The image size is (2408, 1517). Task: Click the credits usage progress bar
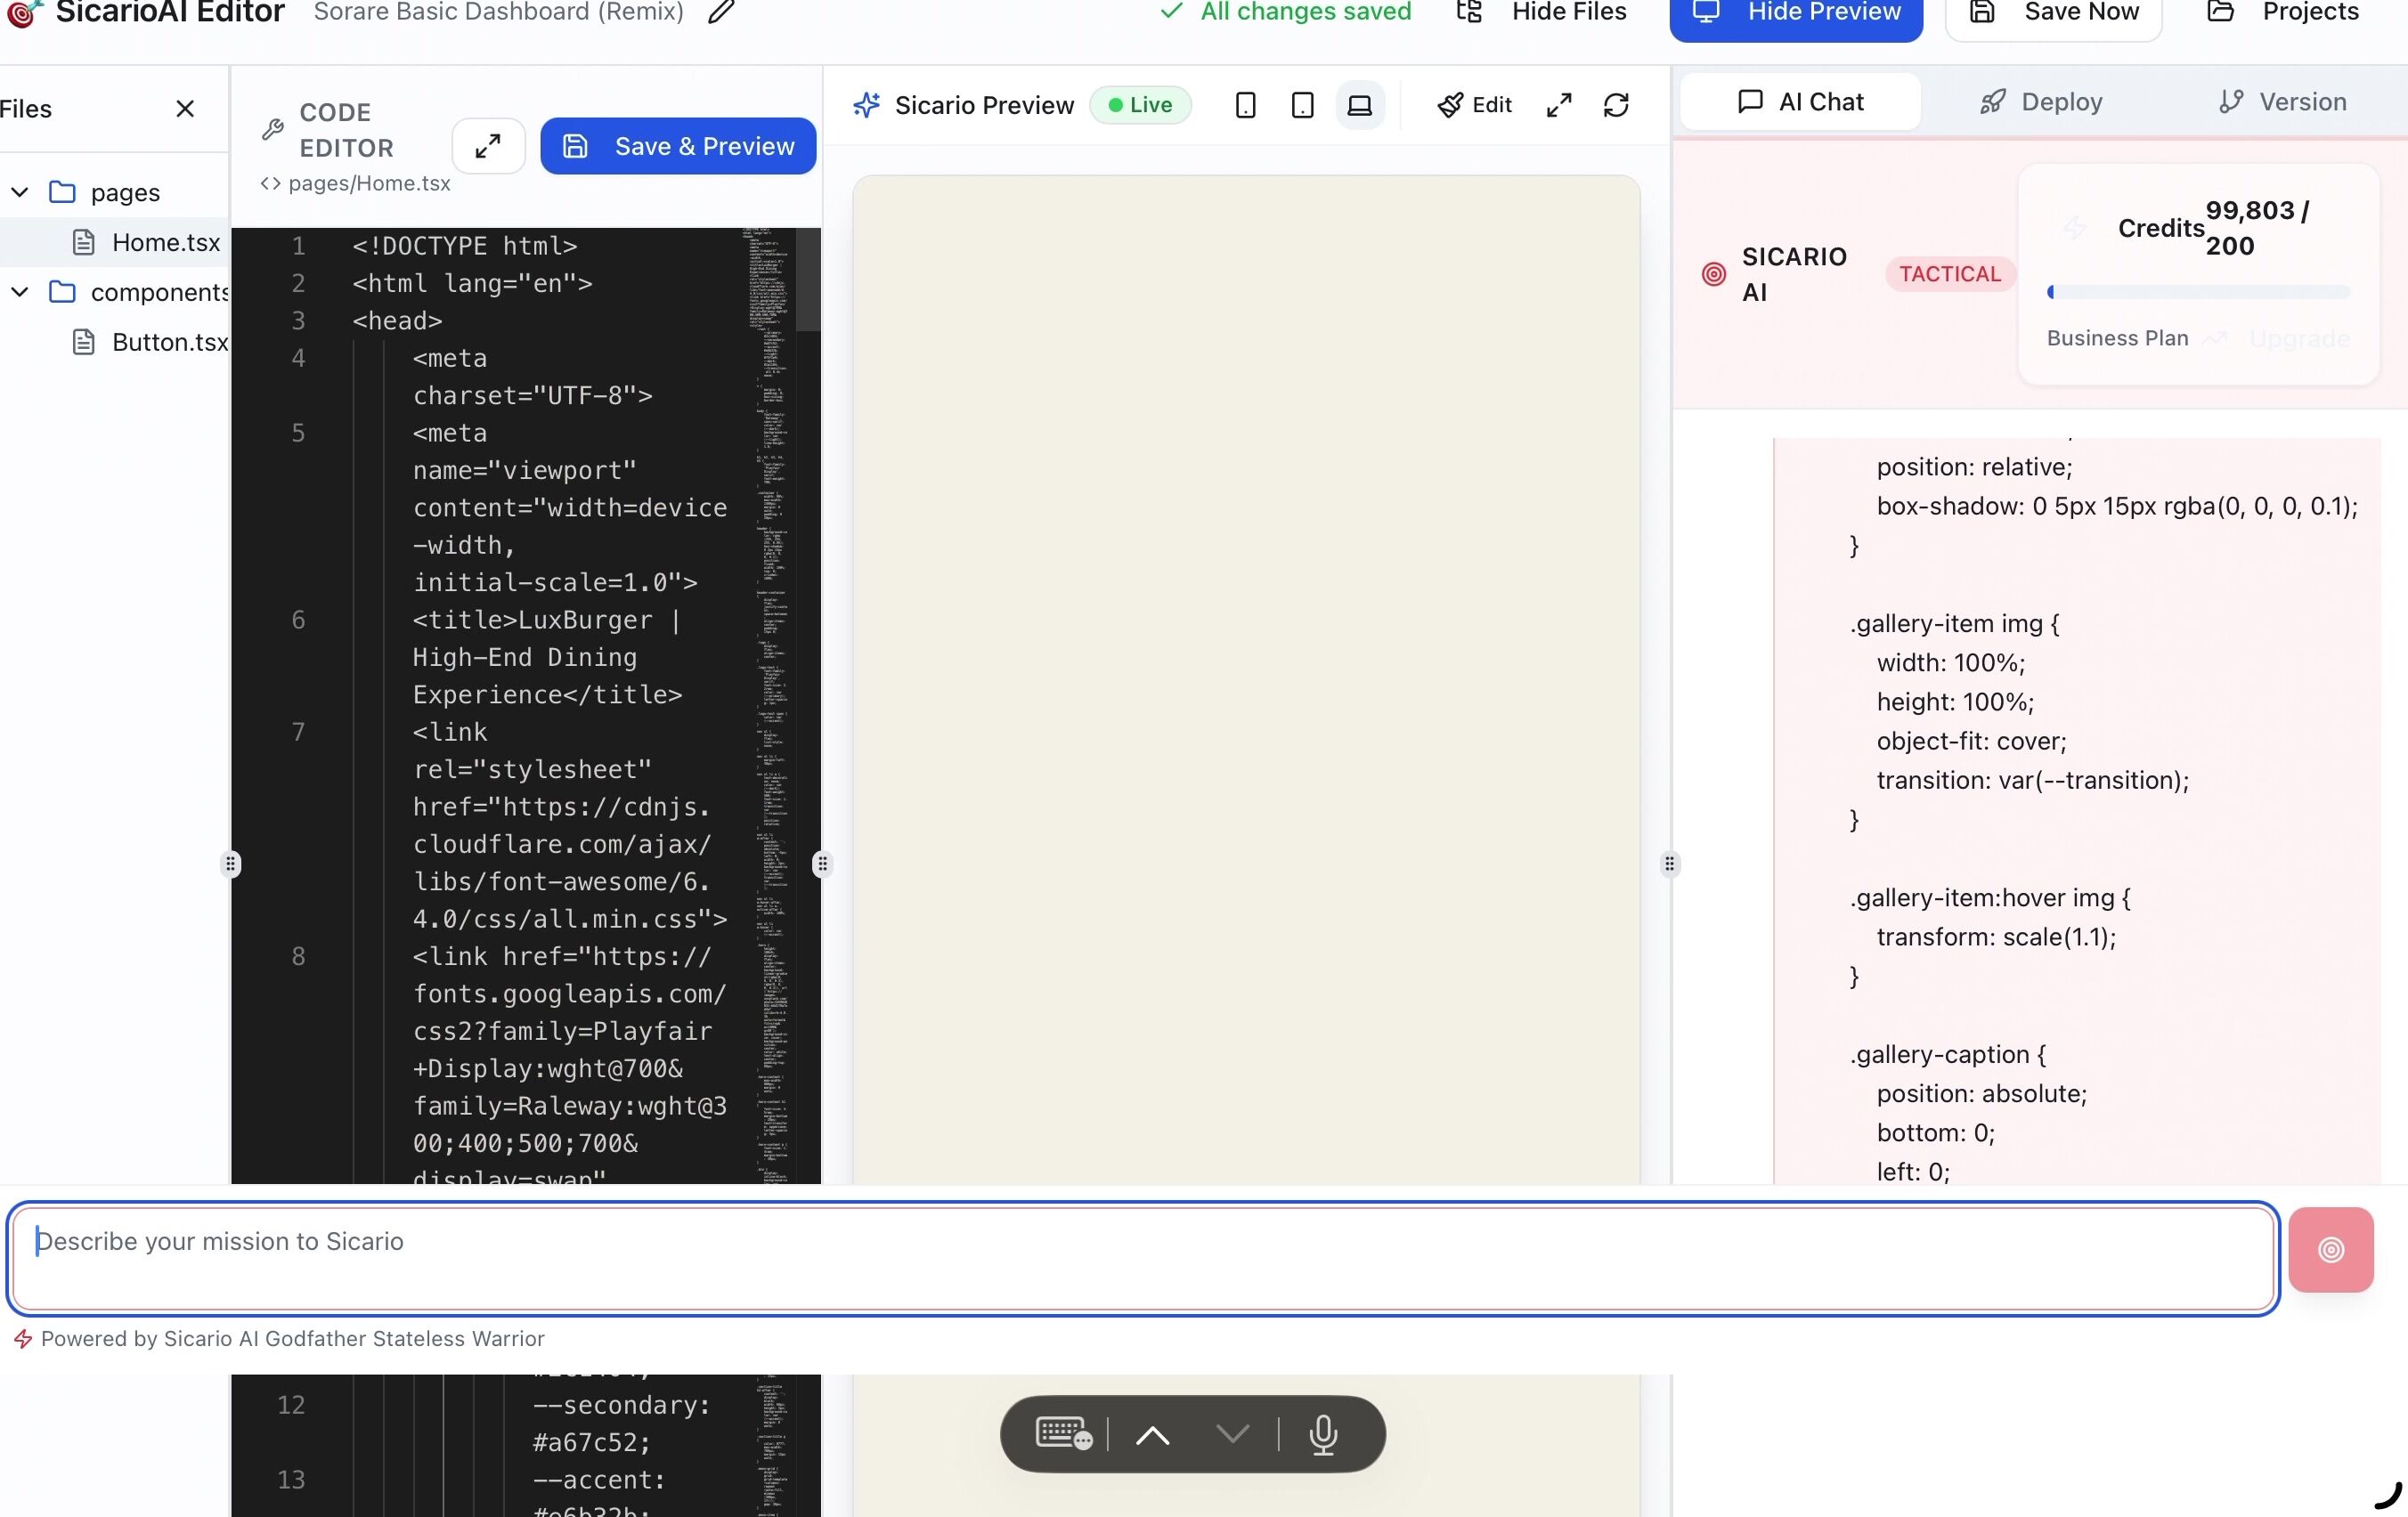point(2198,292)
